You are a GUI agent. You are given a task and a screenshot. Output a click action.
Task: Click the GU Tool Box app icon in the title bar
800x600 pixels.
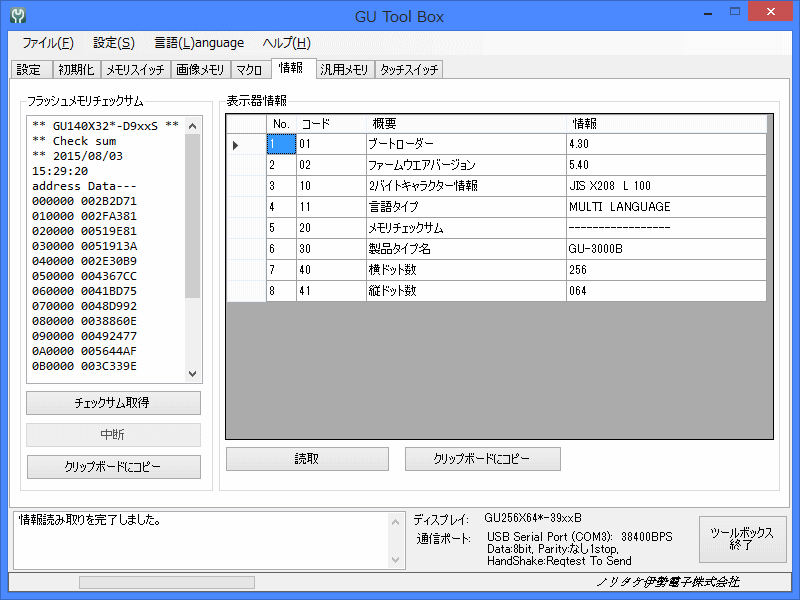18,16
